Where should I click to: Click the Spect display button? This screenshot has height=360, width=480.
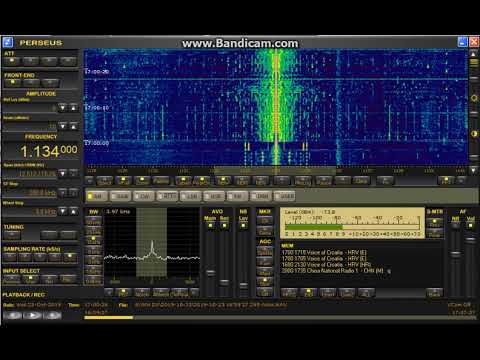pos(104,181)
